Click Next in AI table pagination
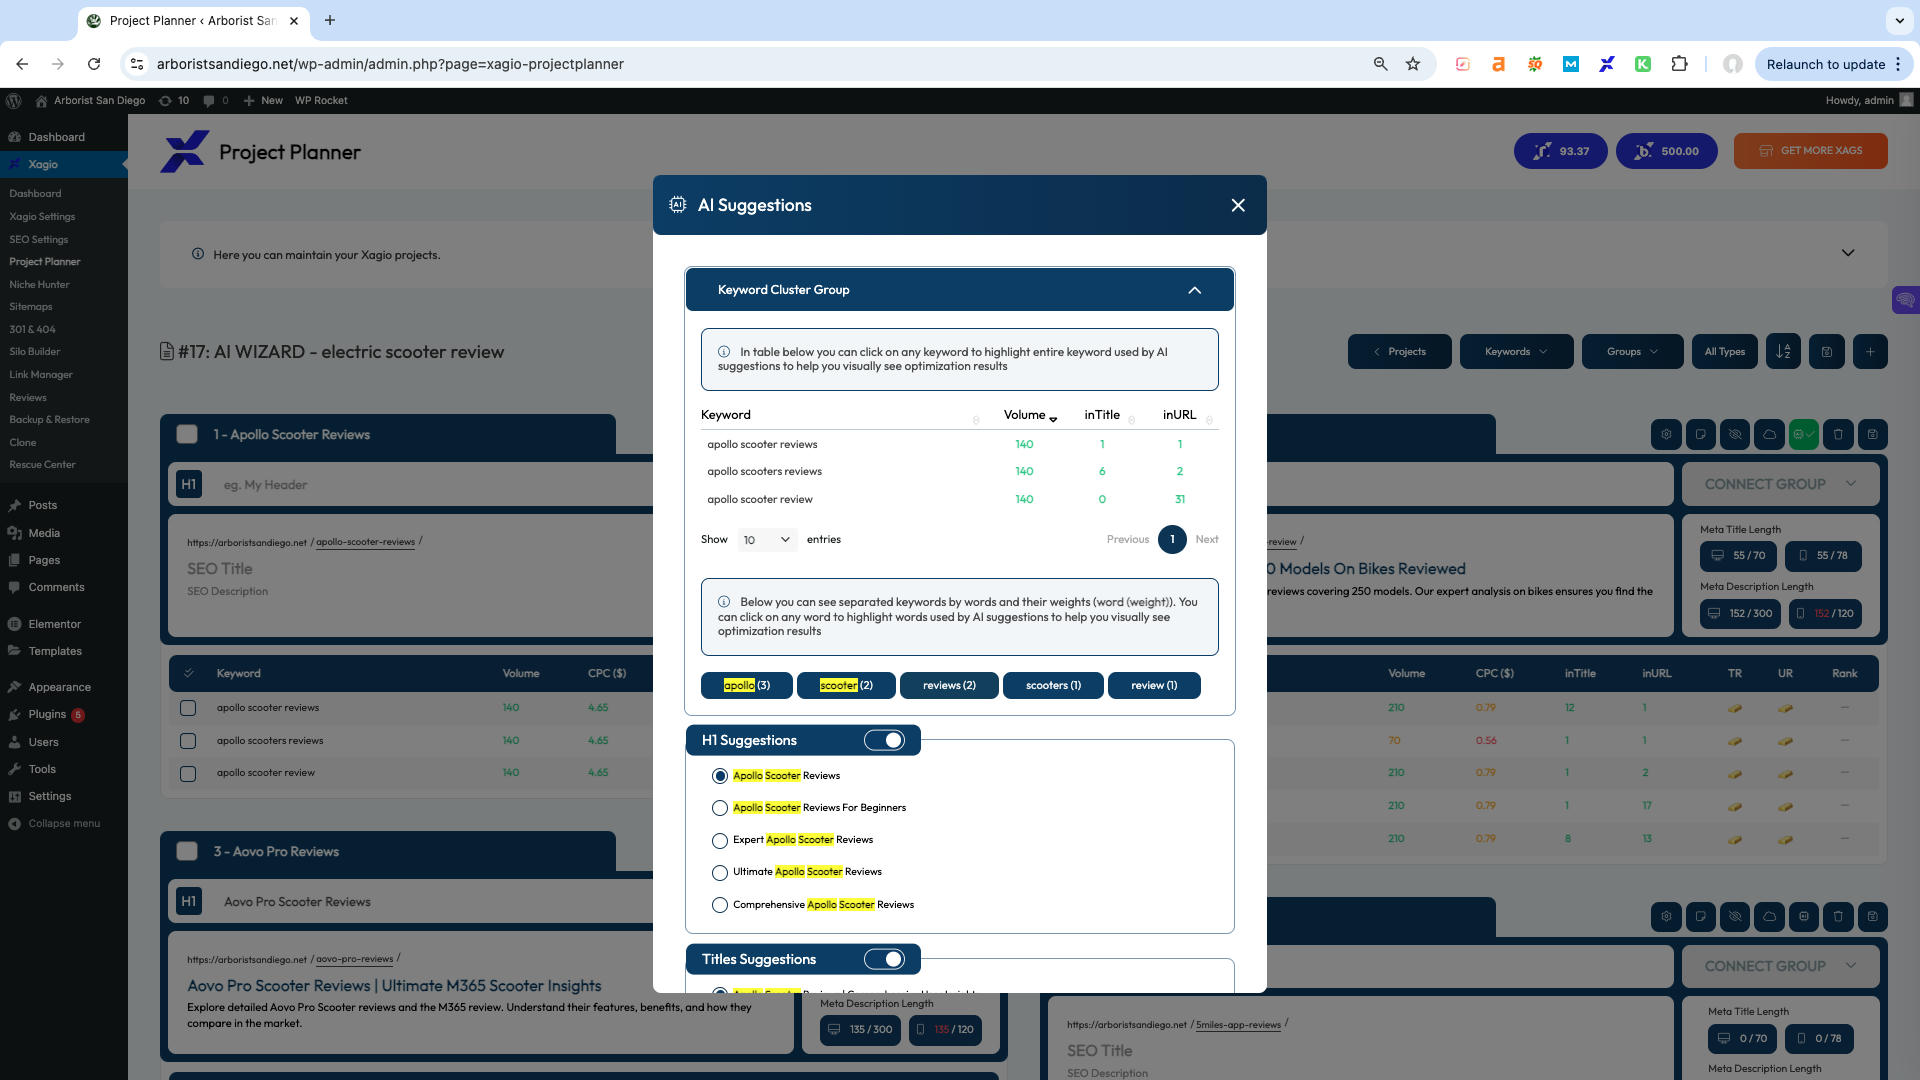1920x1080 pixels. [x=1207, y=540]
